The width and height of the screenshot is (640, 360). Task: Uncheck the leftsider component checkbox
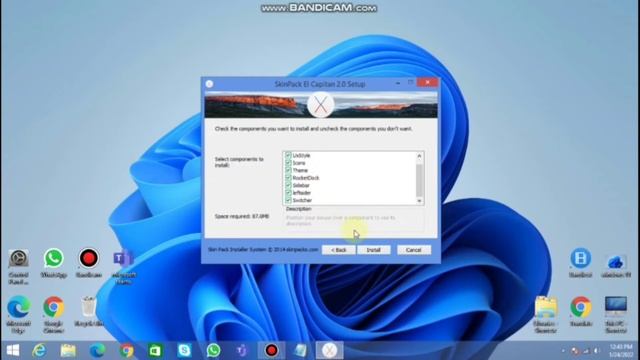click(288, 192)
